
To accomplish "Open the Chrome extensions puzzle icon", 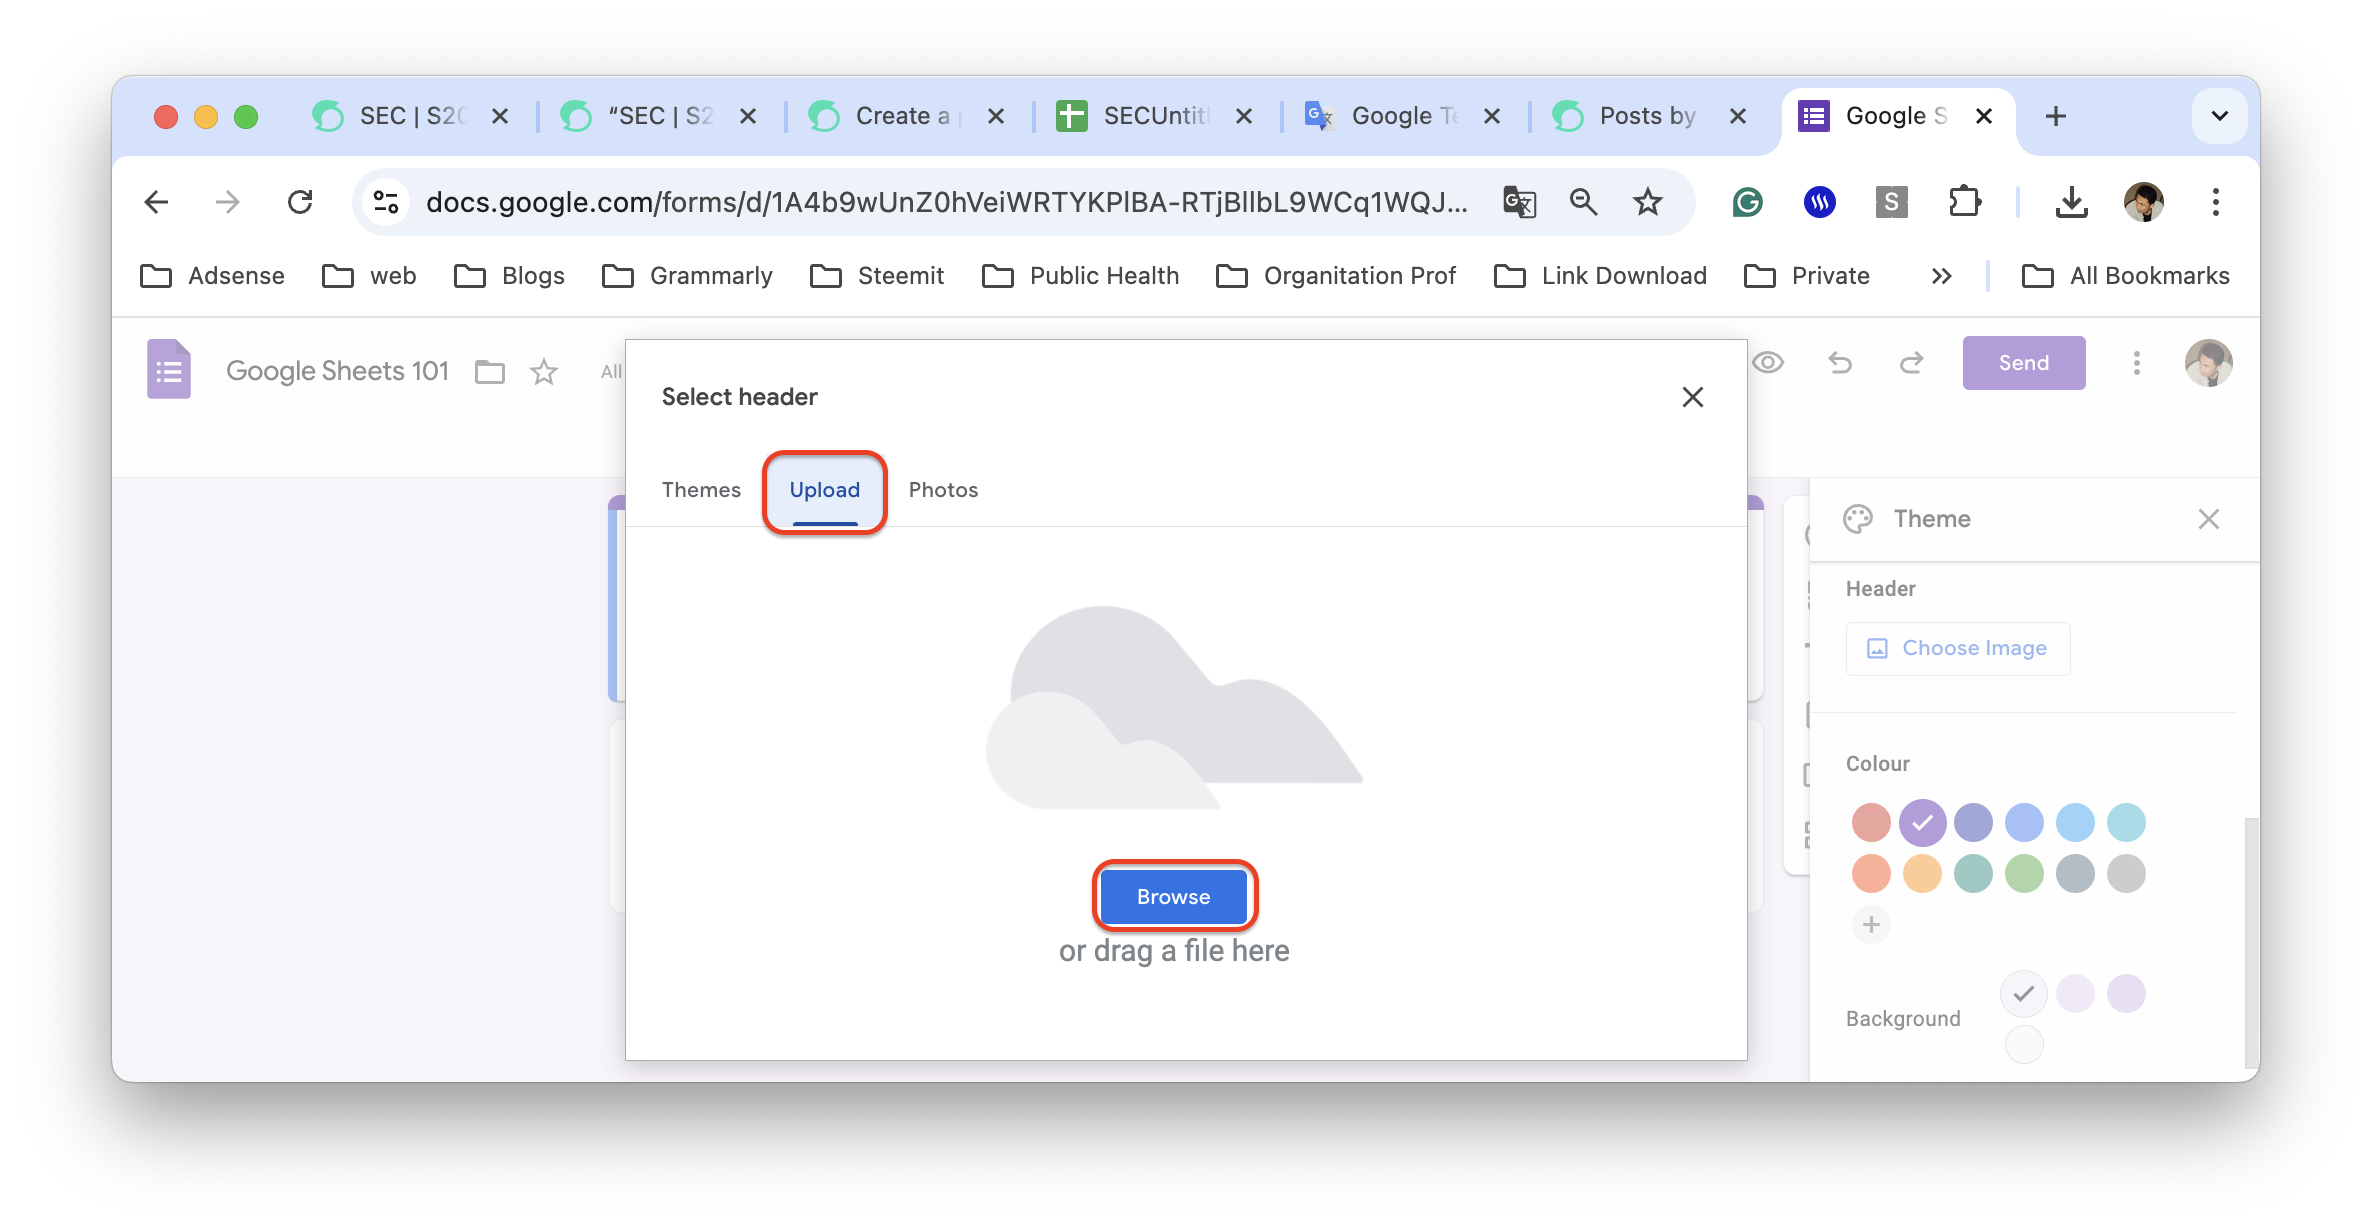I will (1964, 202).
